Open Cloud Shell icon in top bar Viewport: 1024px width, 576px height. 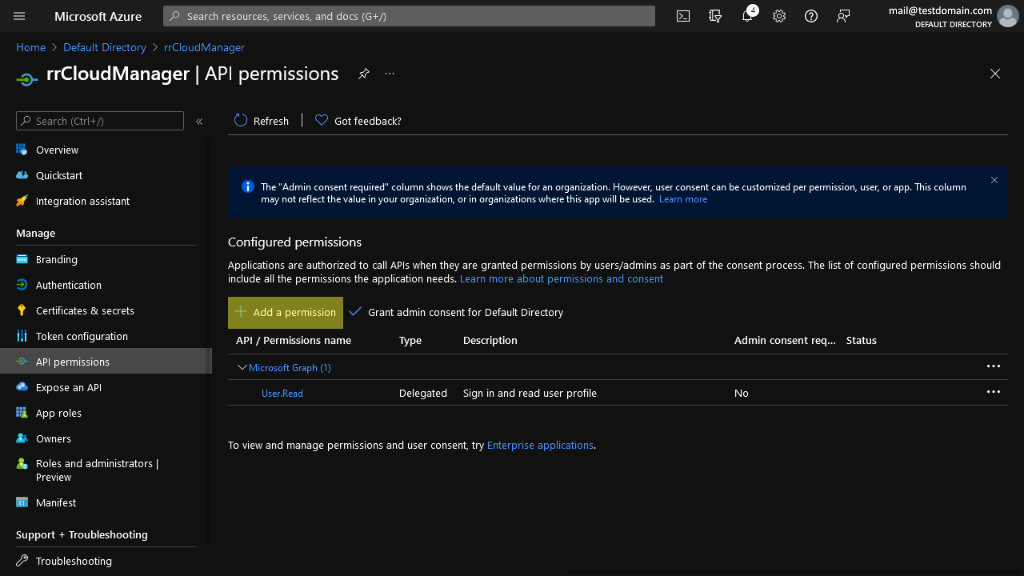(x=683, y=16)
